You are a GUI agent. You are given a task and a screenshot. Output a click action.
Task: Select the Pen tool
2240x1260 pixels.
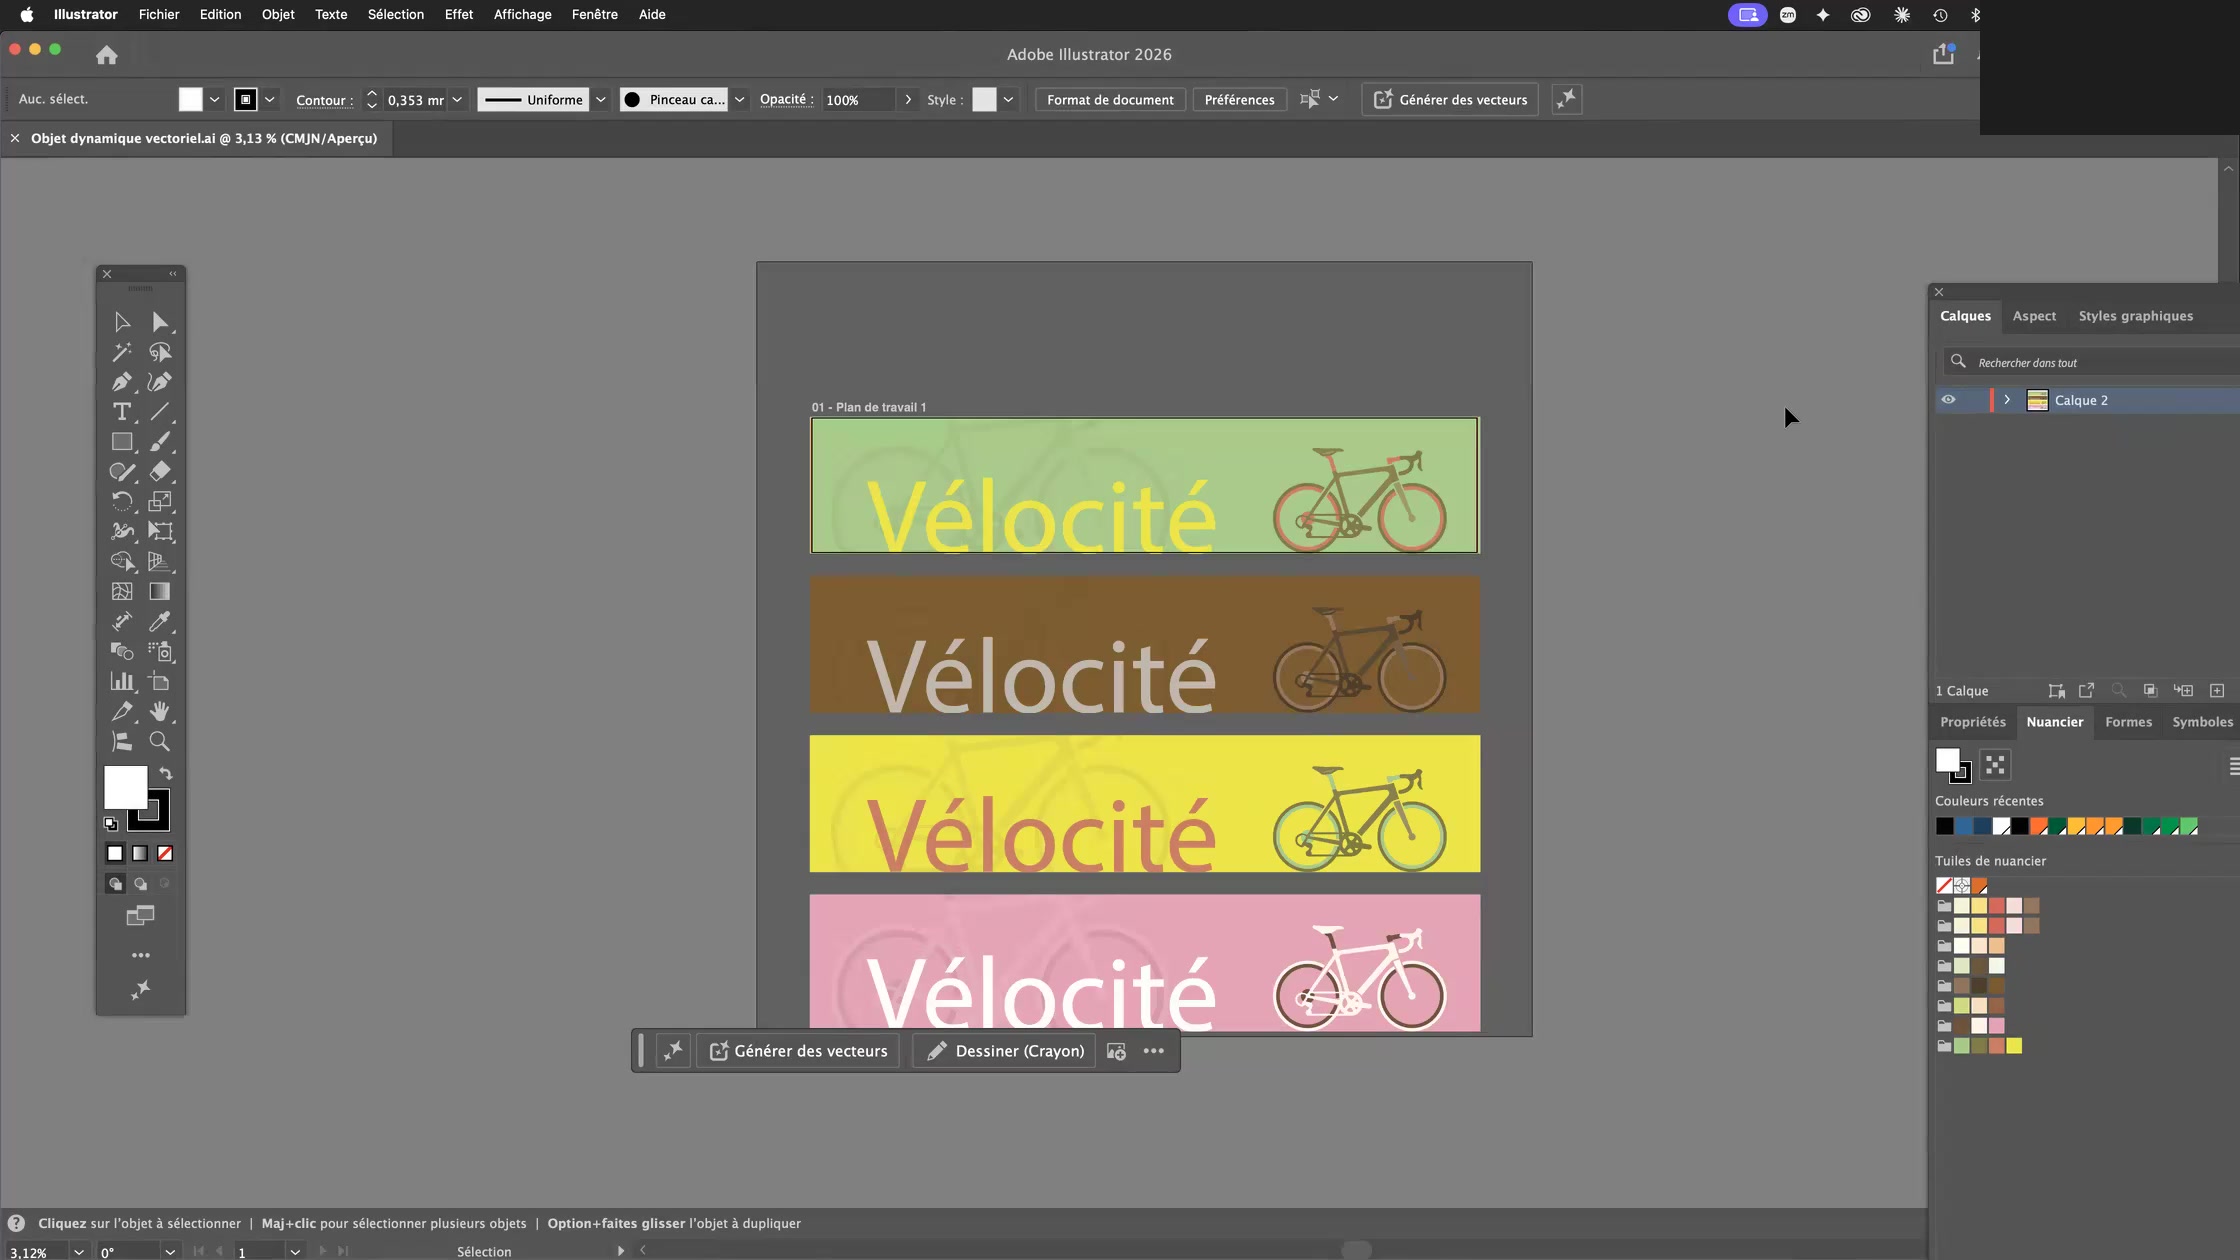pos(122,382)
